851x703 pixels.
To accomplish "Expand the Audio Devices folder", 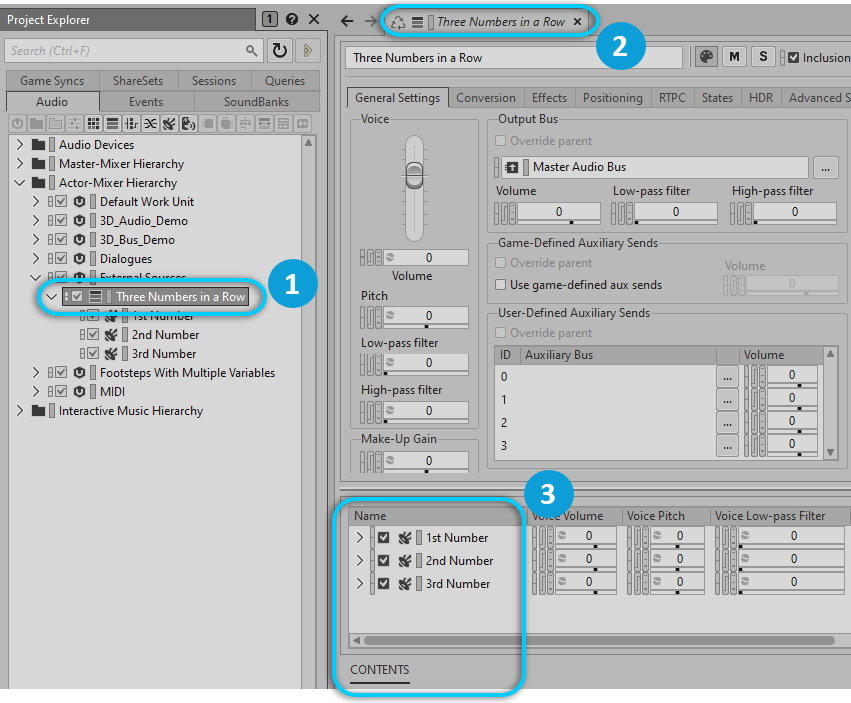I will coord(19,145).
